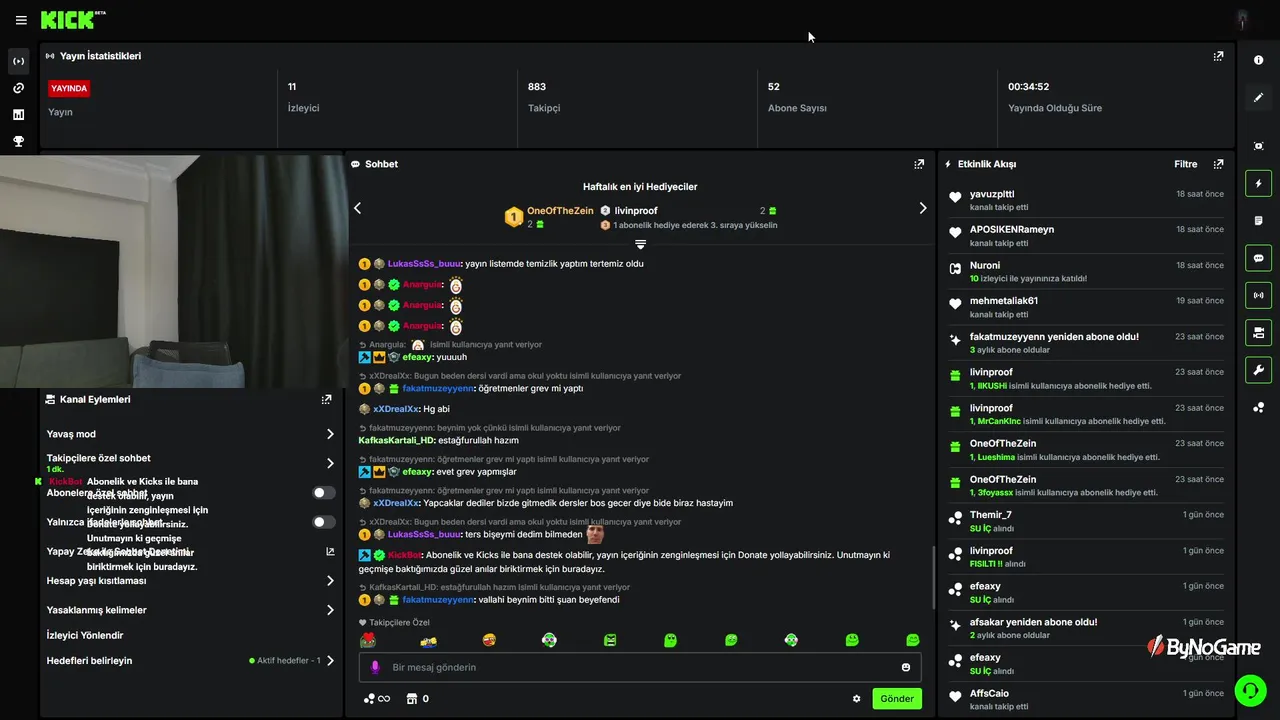Click the Gönder send button
Viewport: 1280px width, 720px height.
[897, 699]
